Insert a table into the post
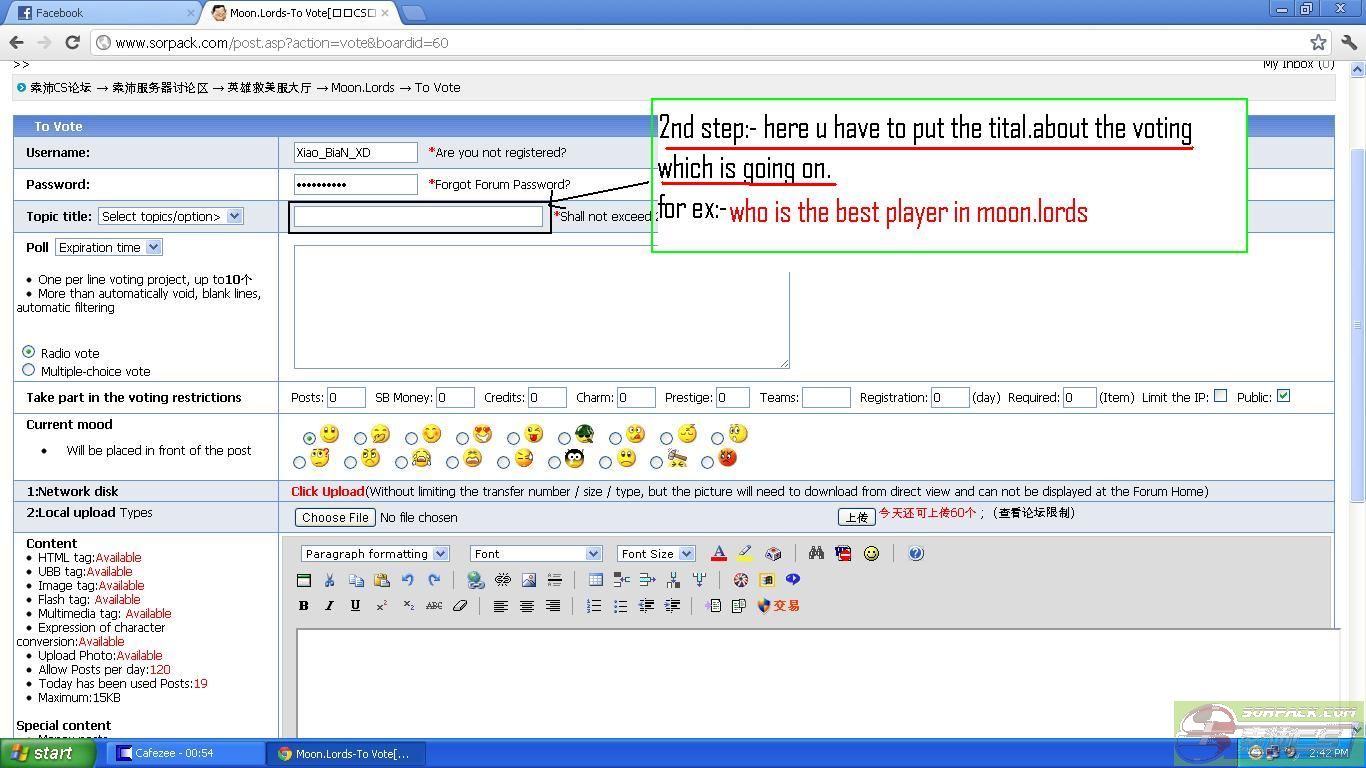The height and width of the screenshot is (768, 1366). click(595, 580)
